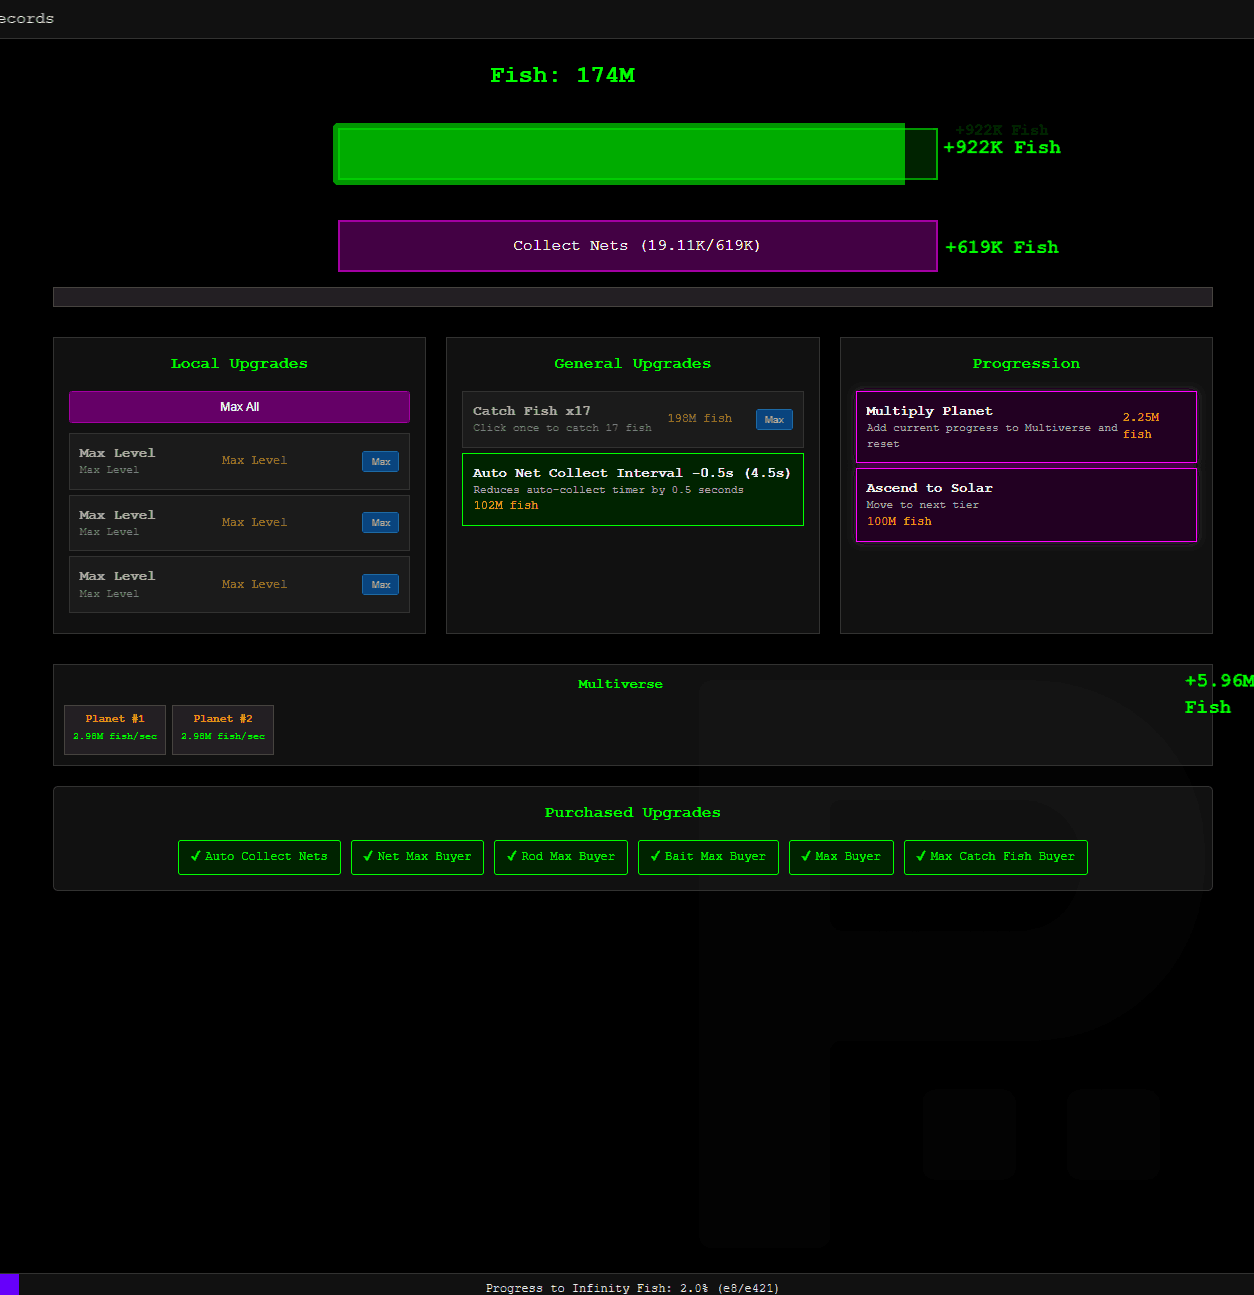Select Planet #2 in Multiverse
The height and width of the screenshot is (1295, 1254).
(x=223, y=730)
